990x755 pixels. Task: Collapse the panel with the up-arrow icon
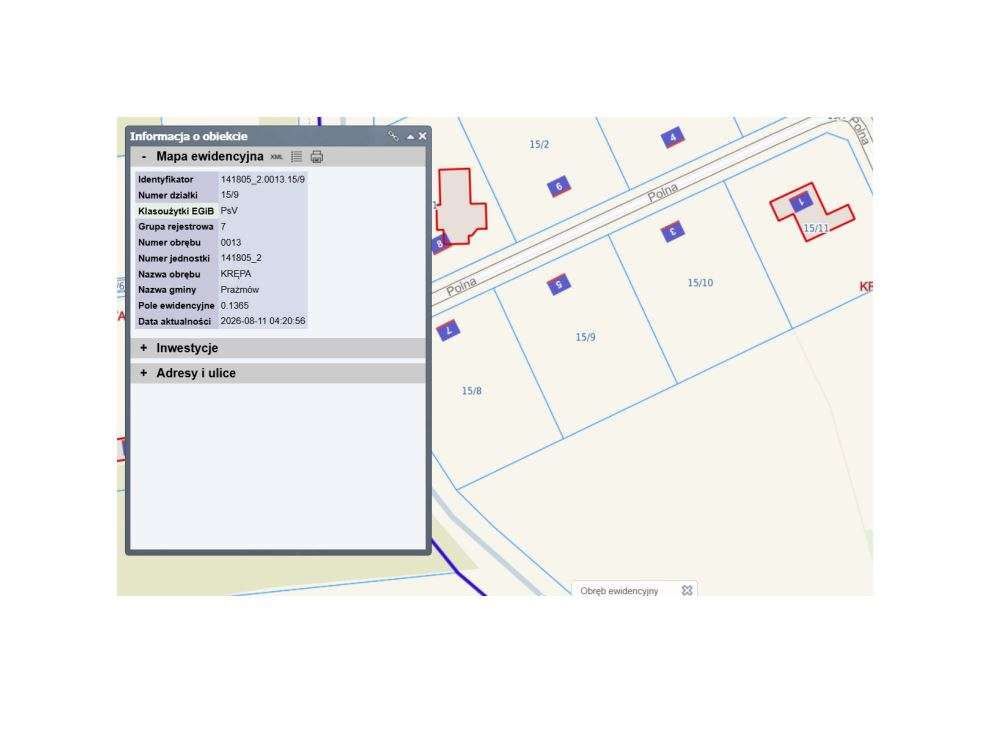(410, 136)
